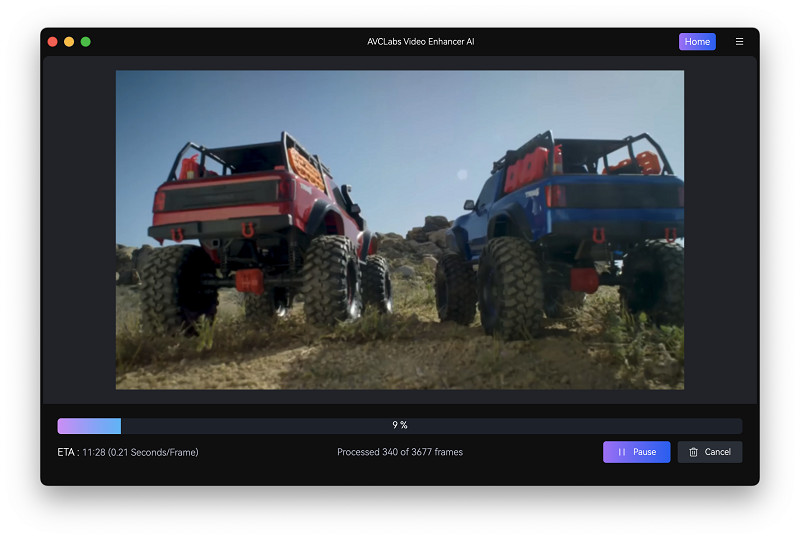800x539 pixels.
Task: Click the trash can icon on Cancel
Action: pyautogui.click(x=693, y=452)
